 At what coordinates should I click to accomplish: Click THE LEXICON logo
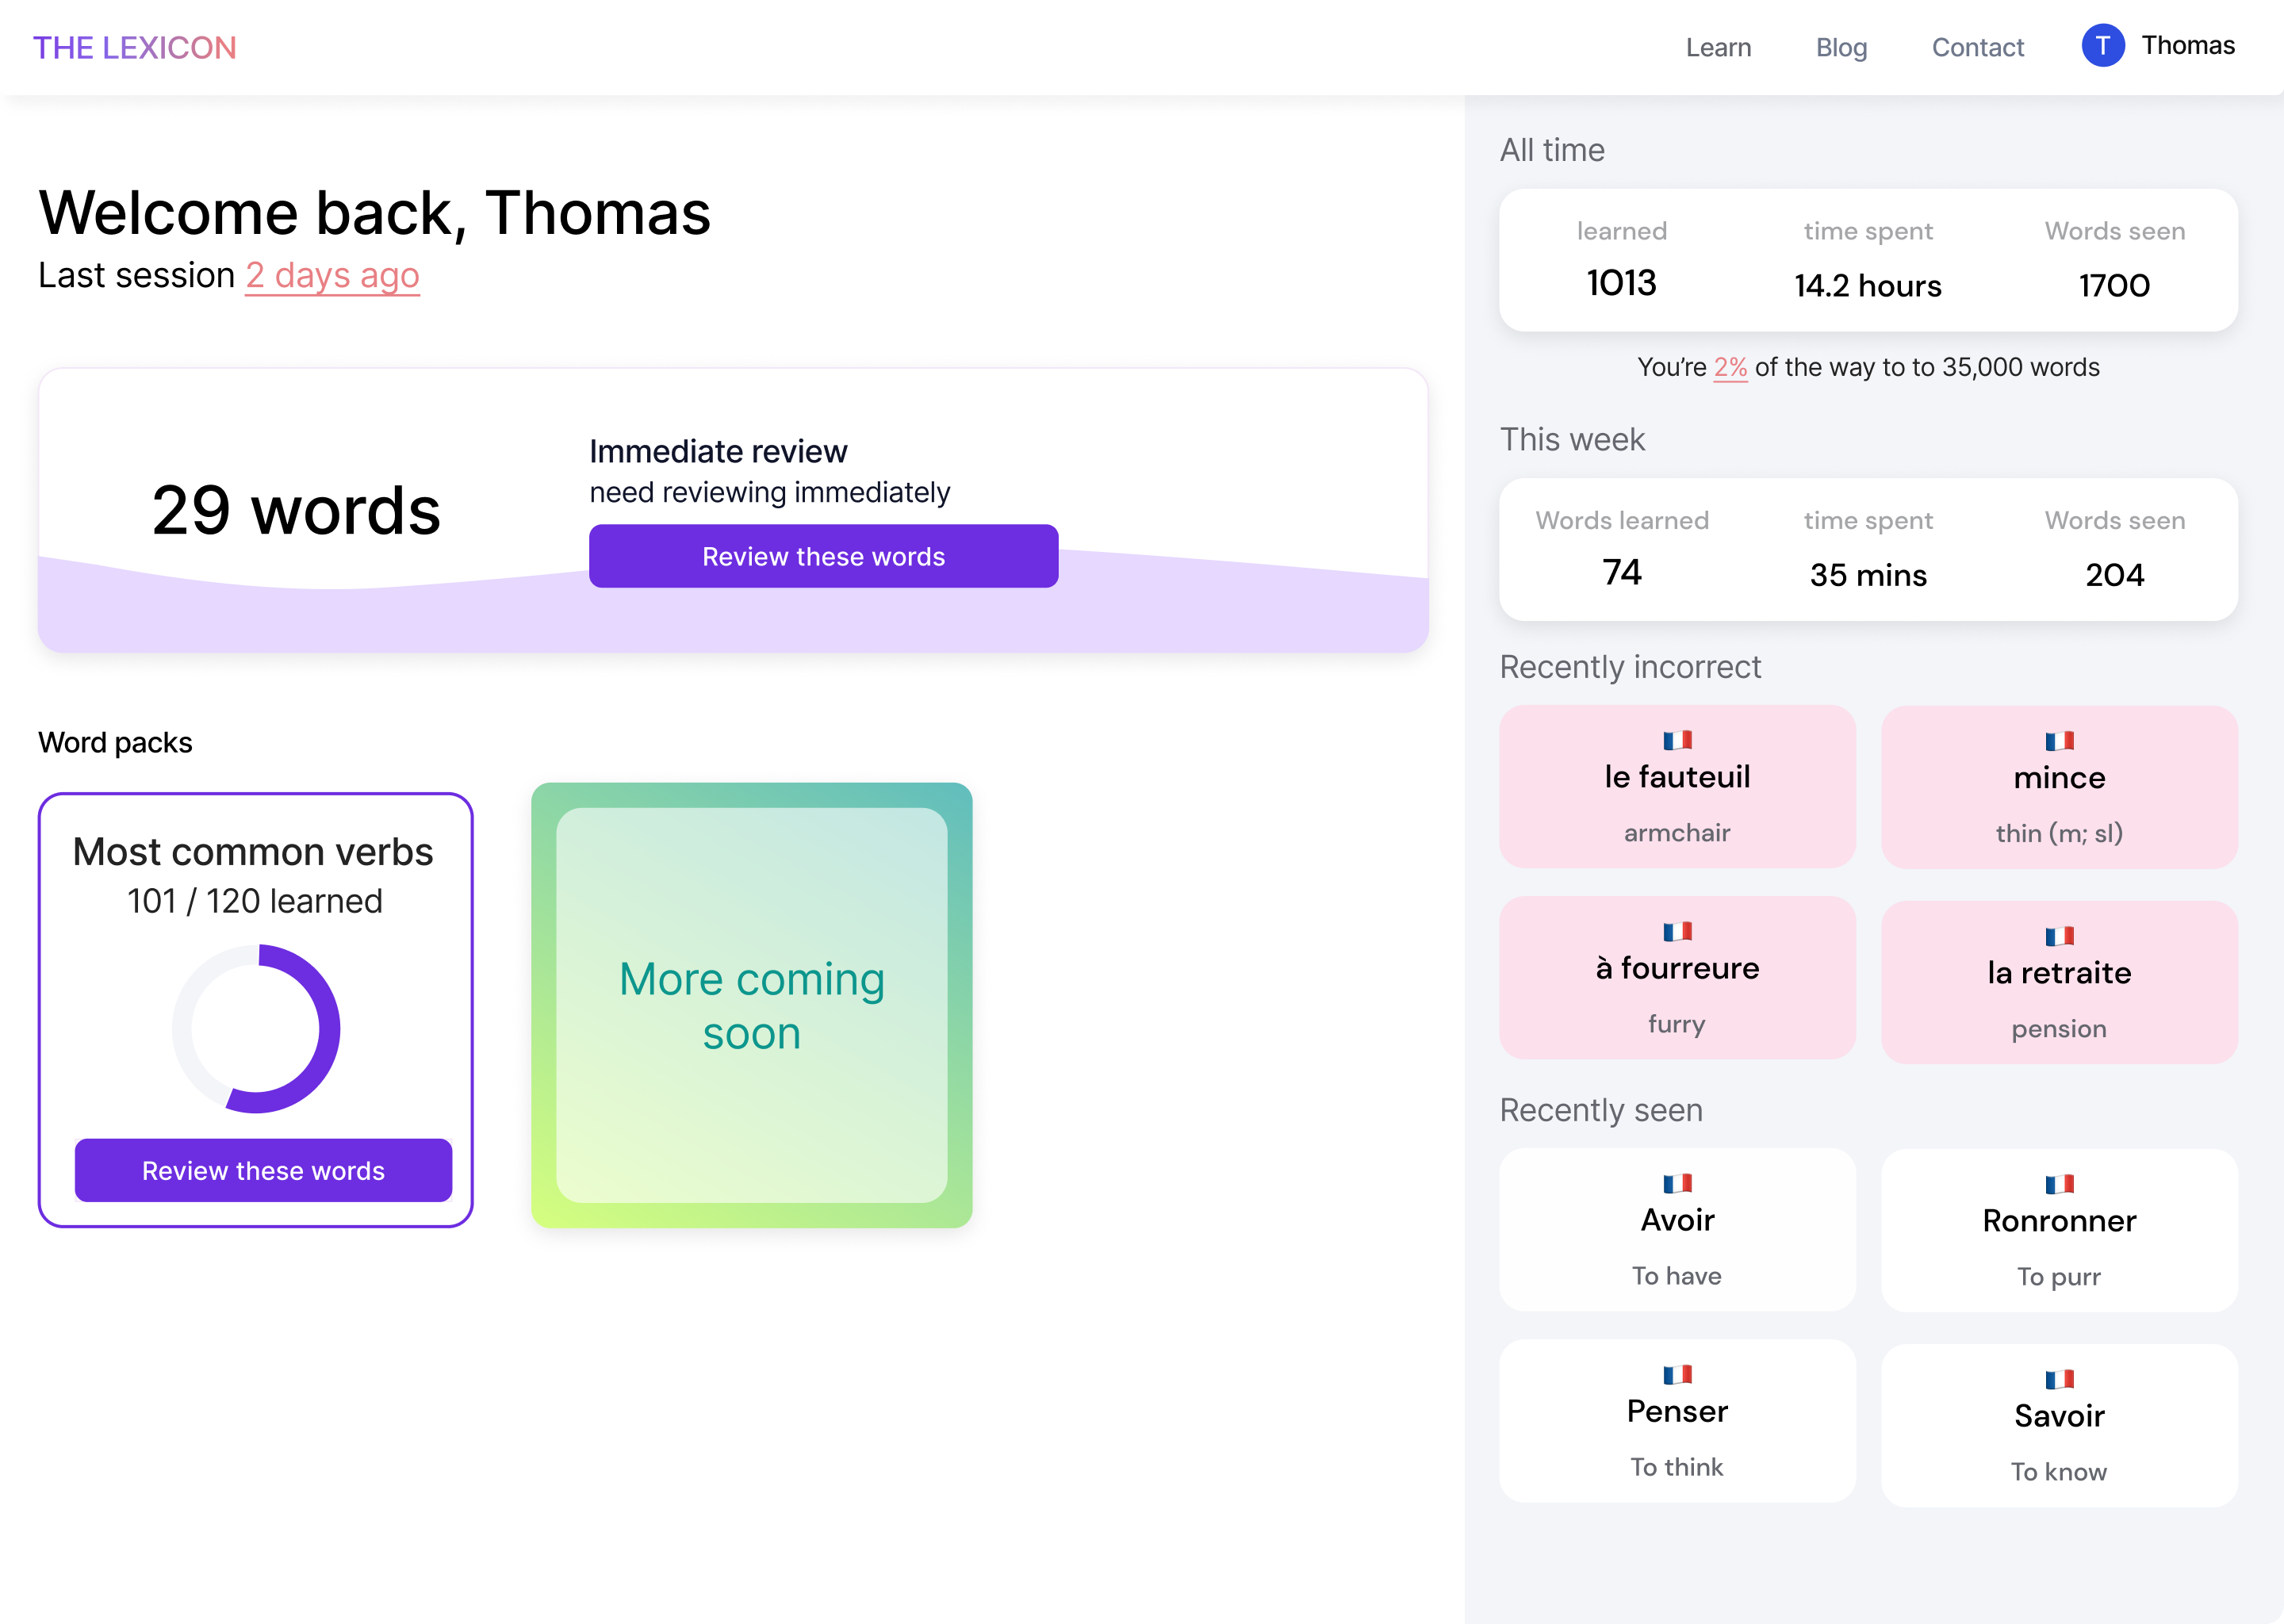136,47
